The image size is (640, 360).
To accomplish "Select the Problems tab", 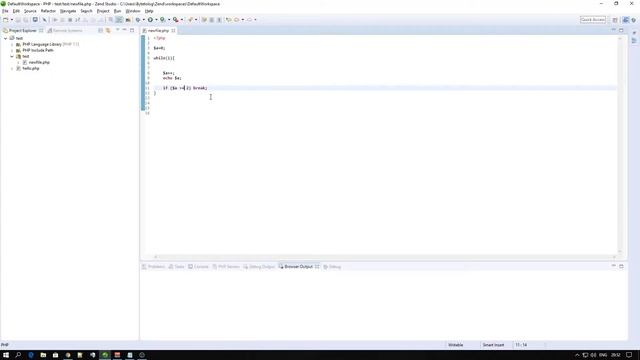I will click(x=153, y=267).
